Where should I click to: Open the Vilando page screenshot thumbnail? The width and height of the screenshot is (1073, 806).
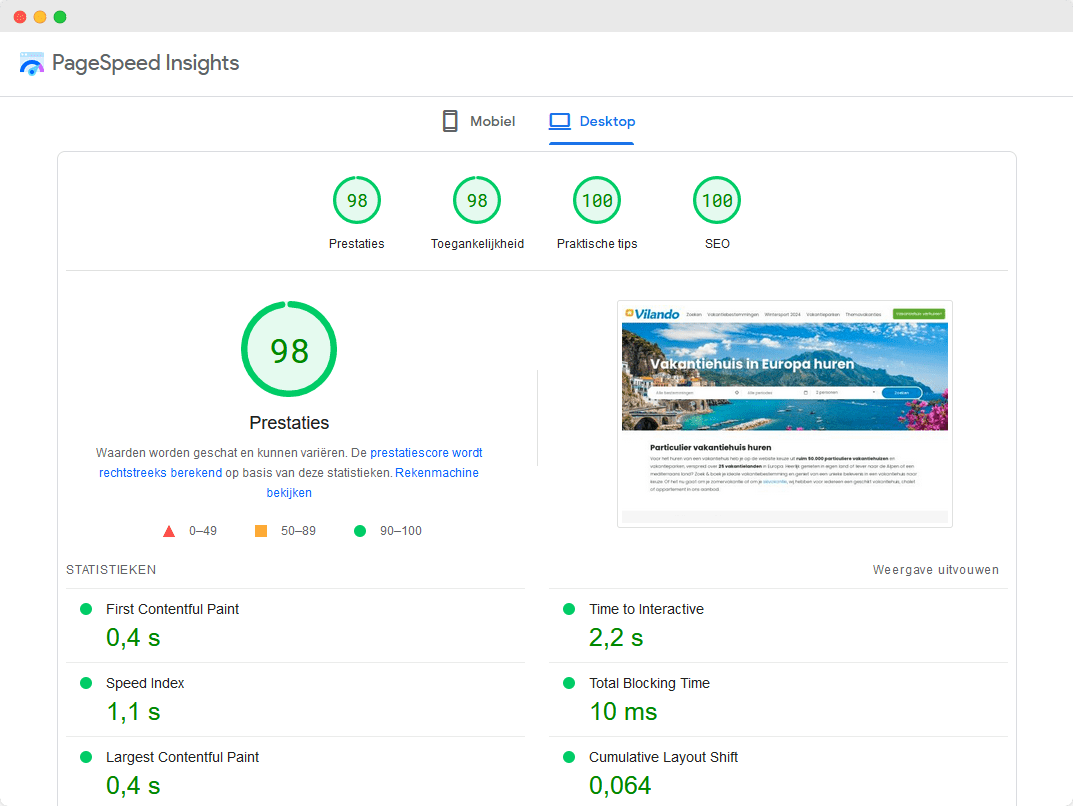[x=785, y=414]
